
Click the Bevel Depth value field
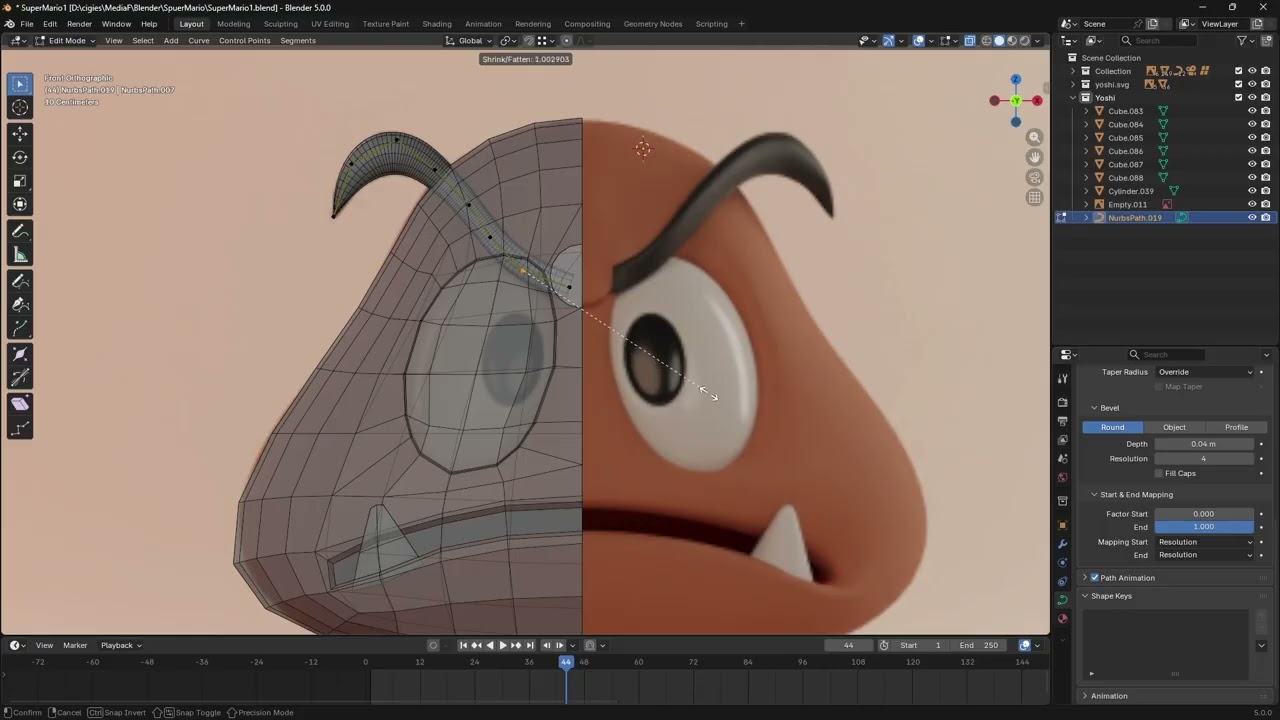coord(1204,444)
